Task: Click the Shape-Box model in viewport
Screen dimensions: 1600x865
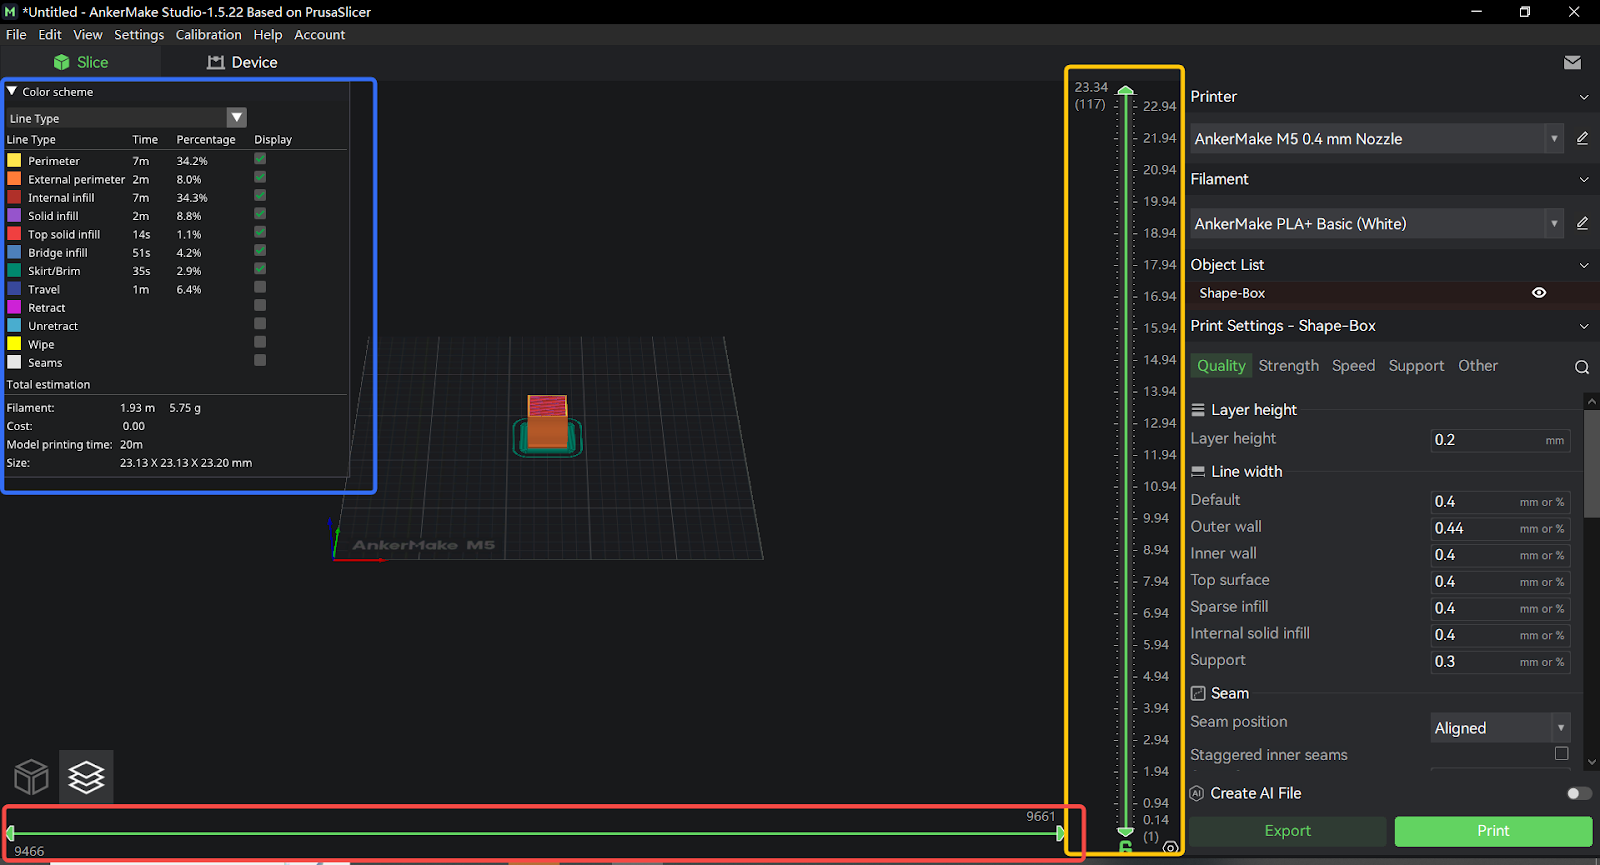Action: point(547,424)
